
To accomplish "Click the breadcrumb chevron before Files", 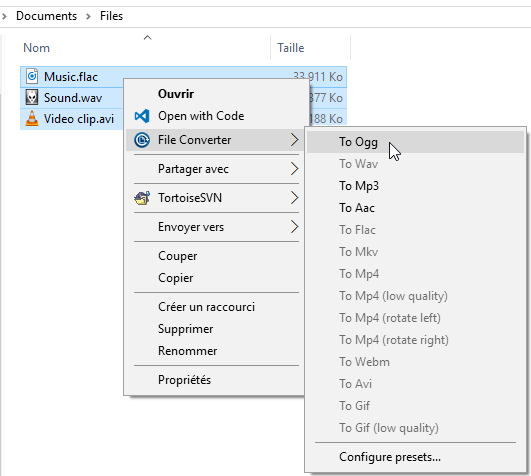I will click(88, 16).
